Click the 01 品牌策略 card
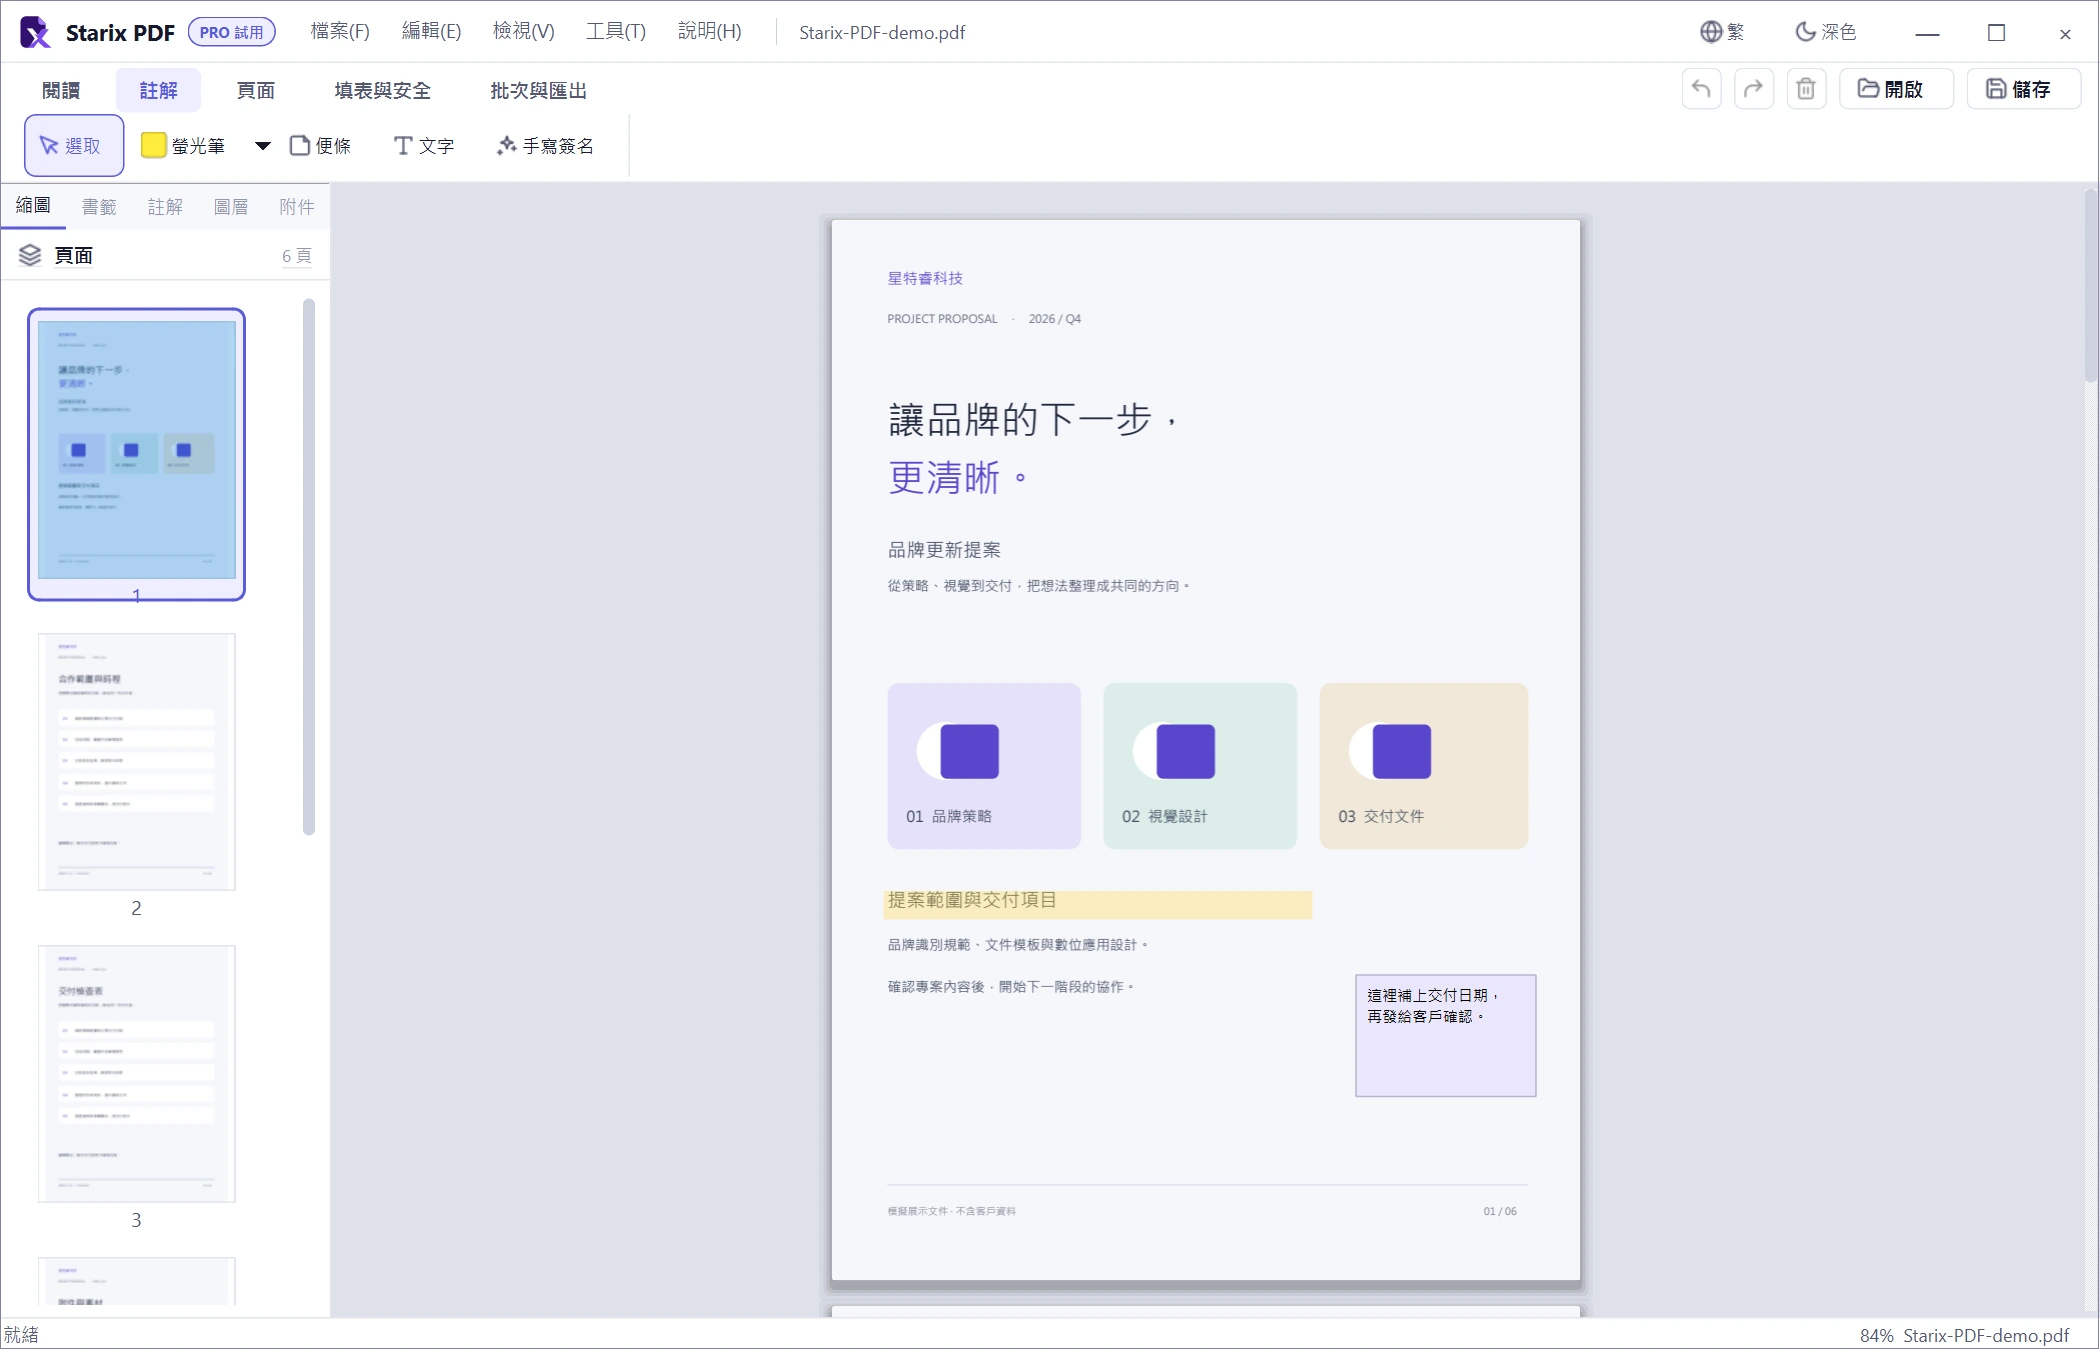 point(984,767)
